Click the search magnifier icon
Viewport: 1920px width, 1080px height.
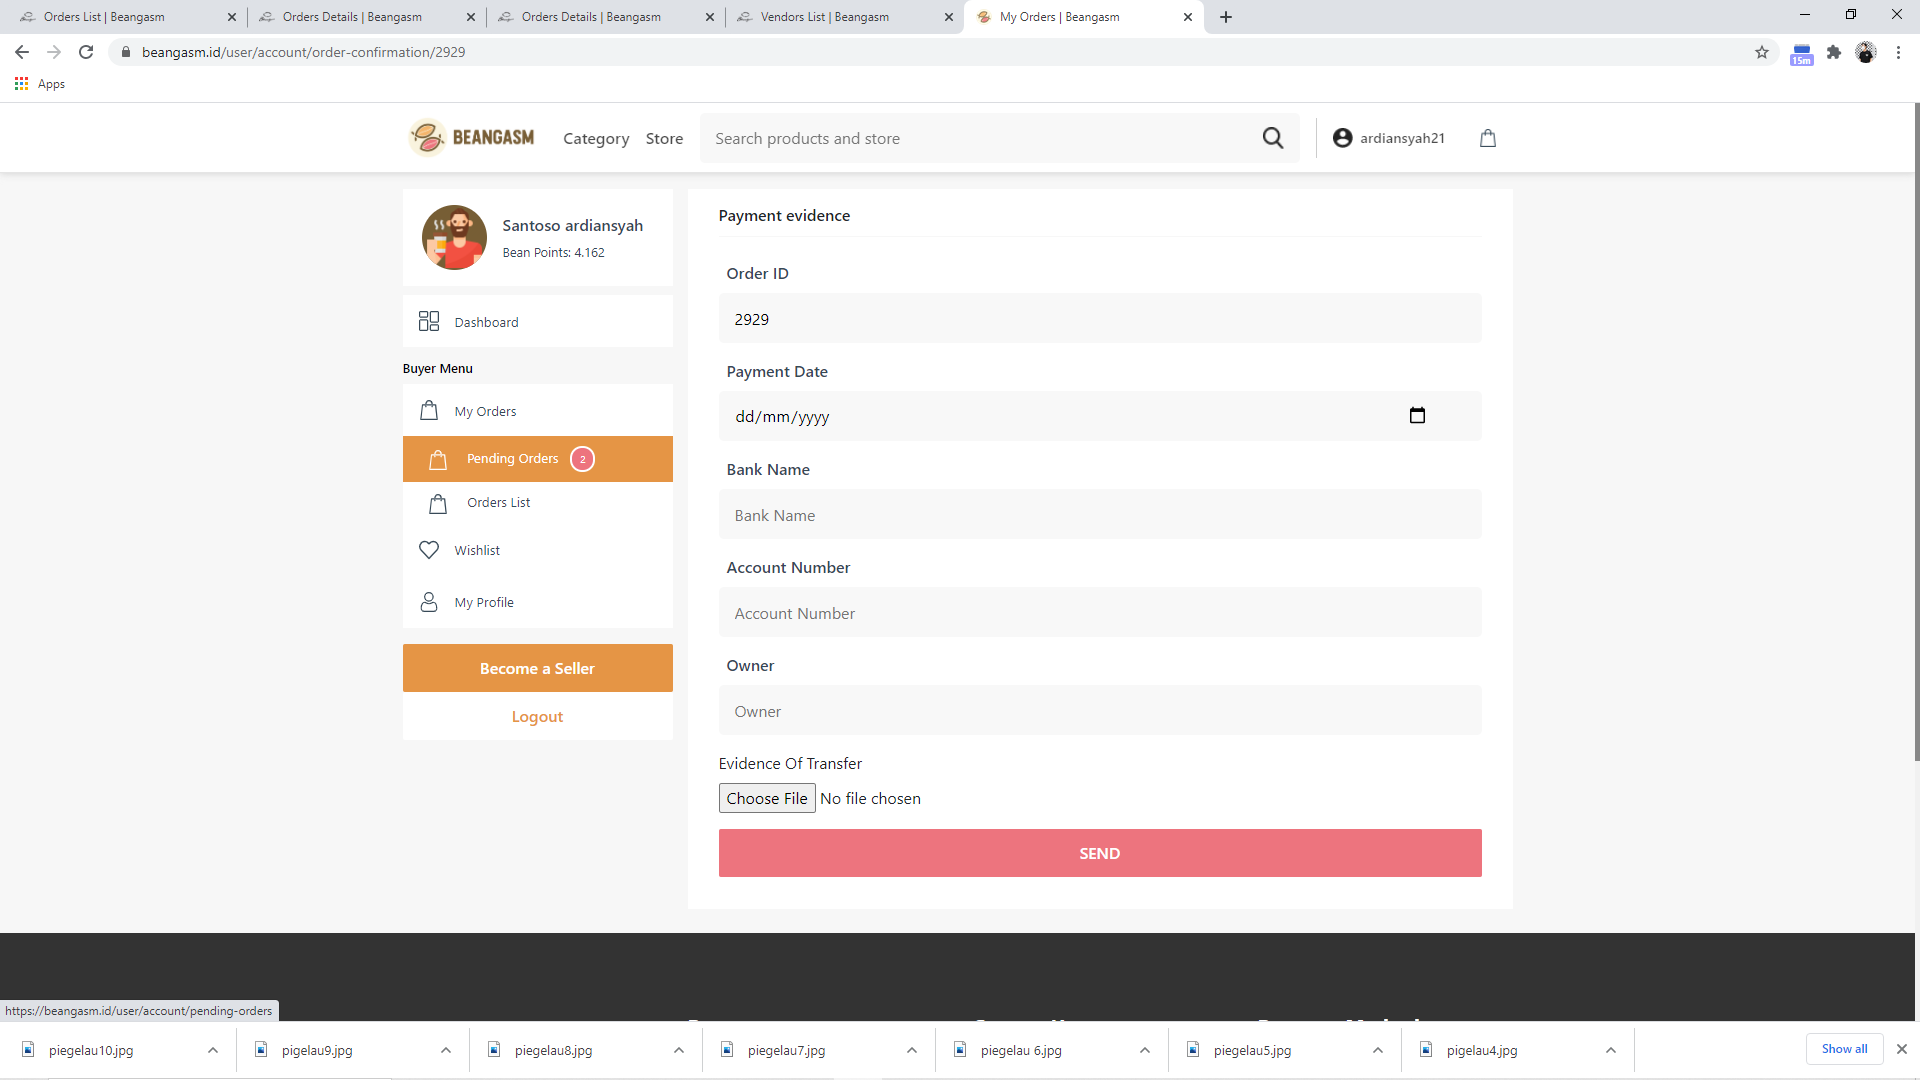1274,138
